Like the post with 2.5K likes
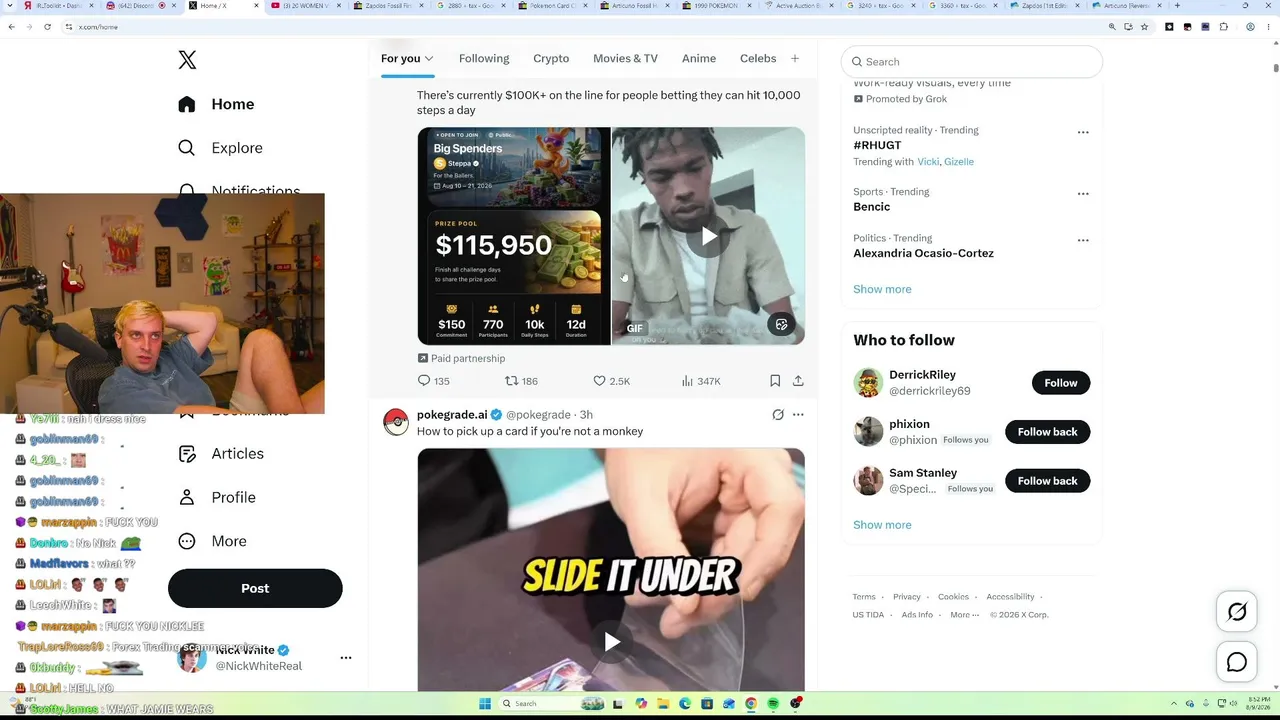1280x720 pixels. click(x=612, y=381)
